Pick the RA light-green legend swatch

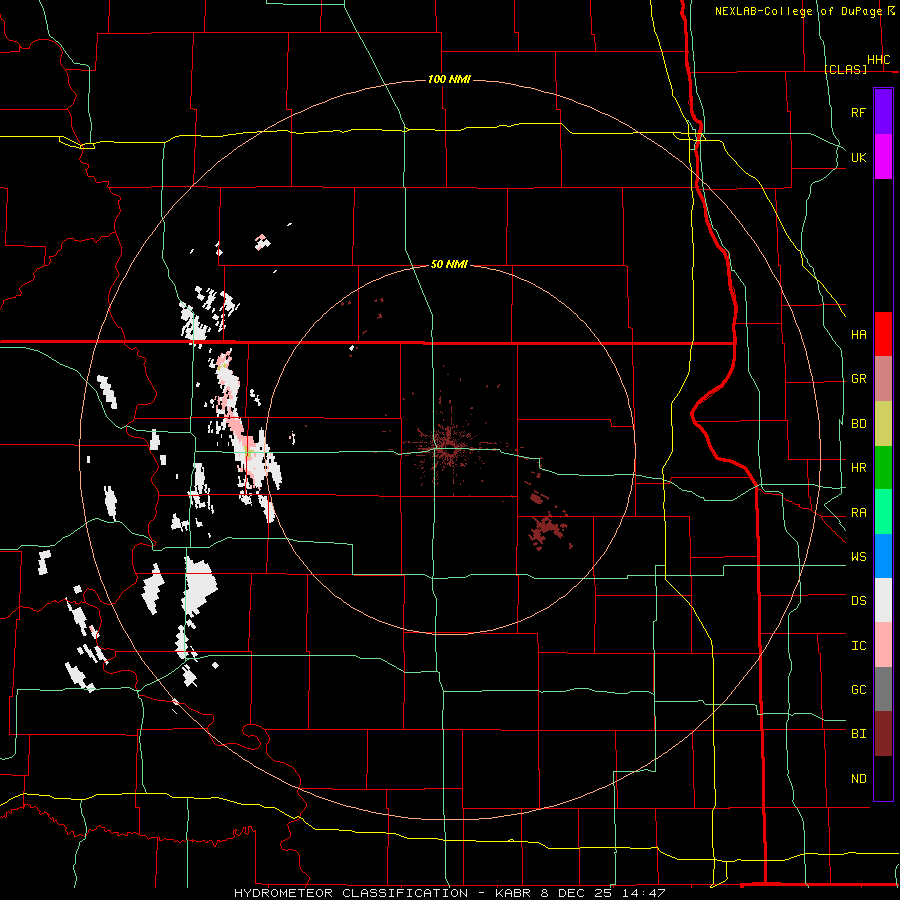click(883, 512)
